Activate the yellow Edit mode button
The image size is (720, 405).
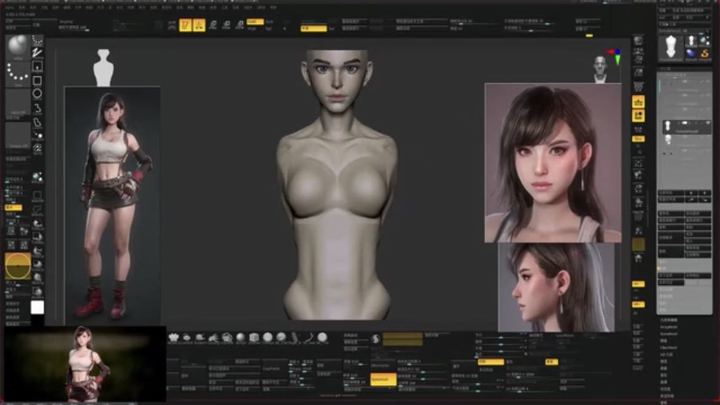[186, 25]
